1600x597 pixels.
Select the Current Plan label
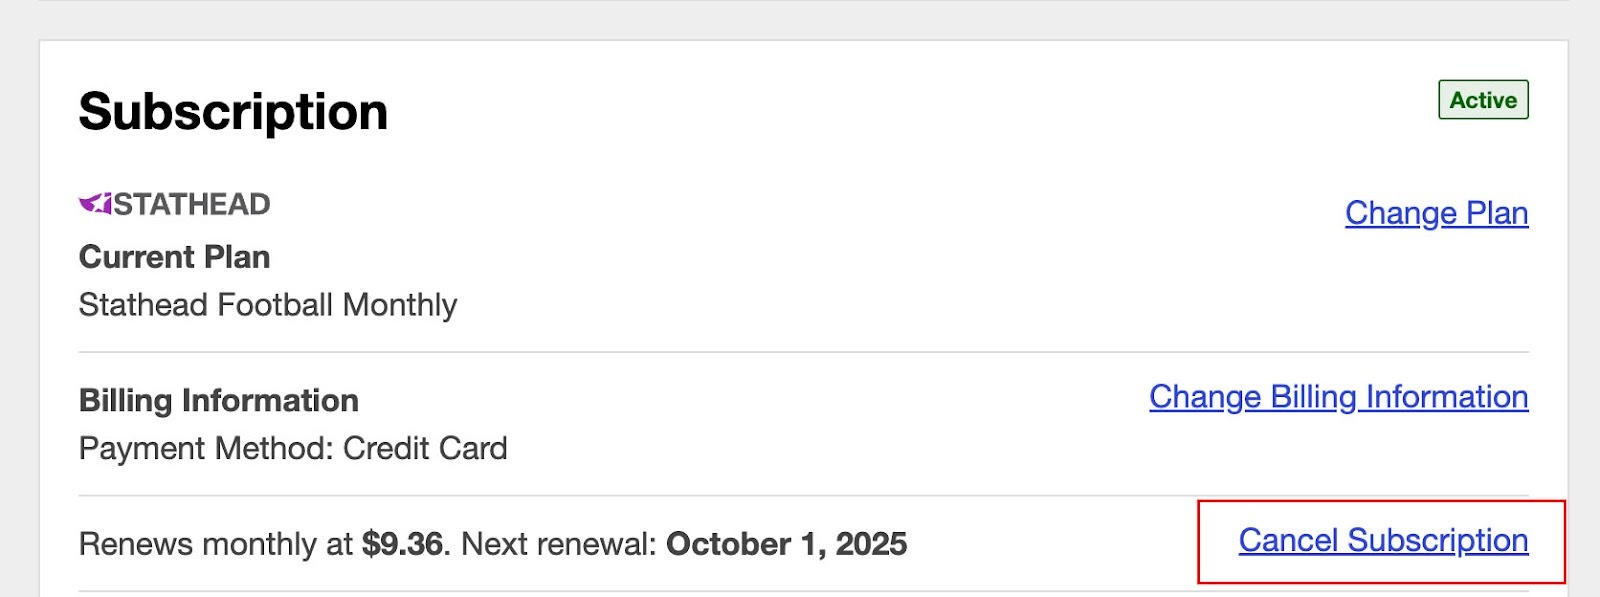tap(174, 257)
